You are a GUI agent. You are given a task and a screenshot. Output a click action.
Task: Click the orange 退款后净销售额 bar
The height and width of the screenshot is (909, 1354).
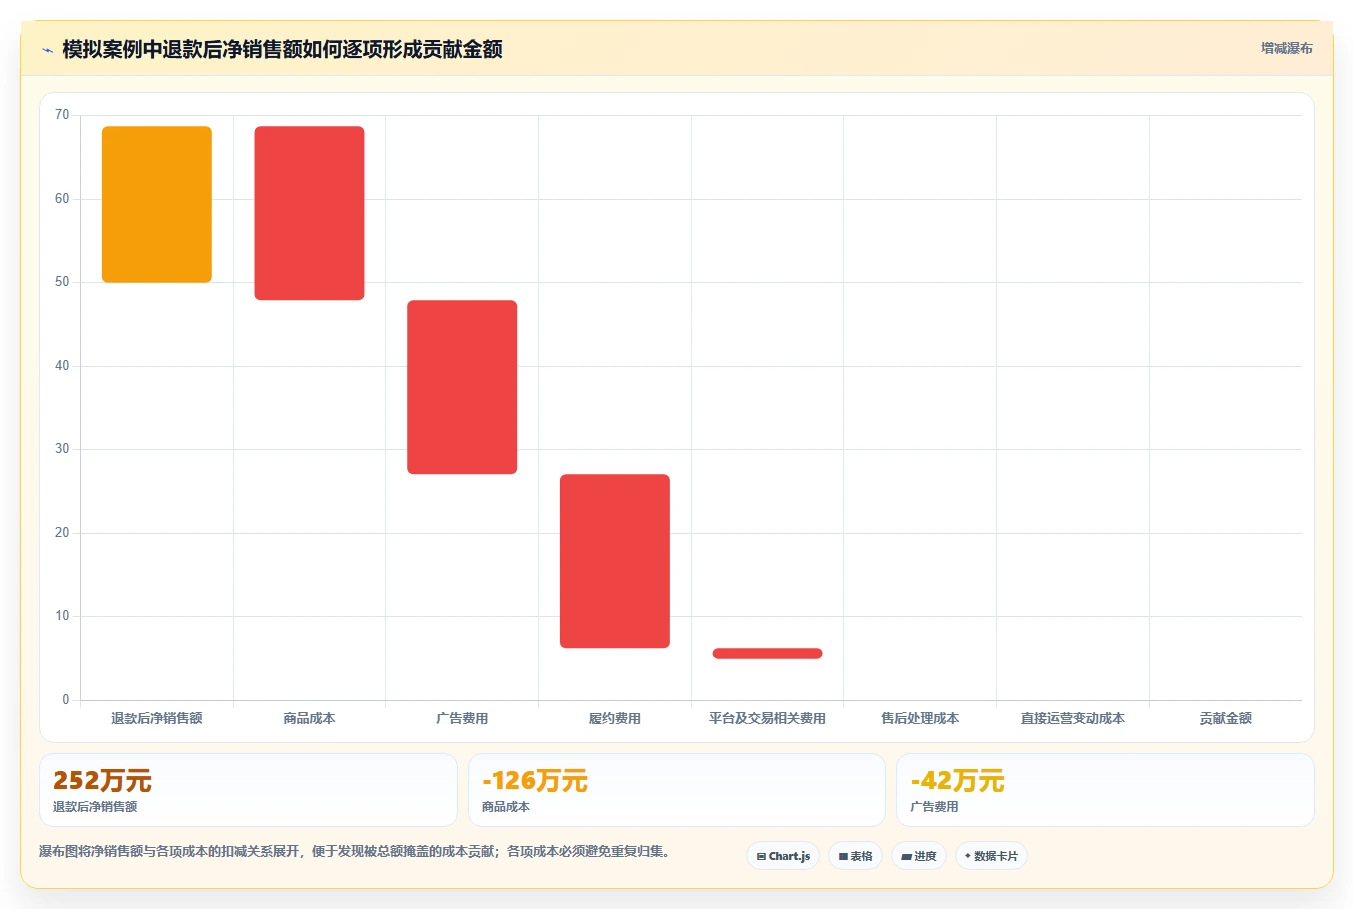pyautogui.click(x=157, y=204)
